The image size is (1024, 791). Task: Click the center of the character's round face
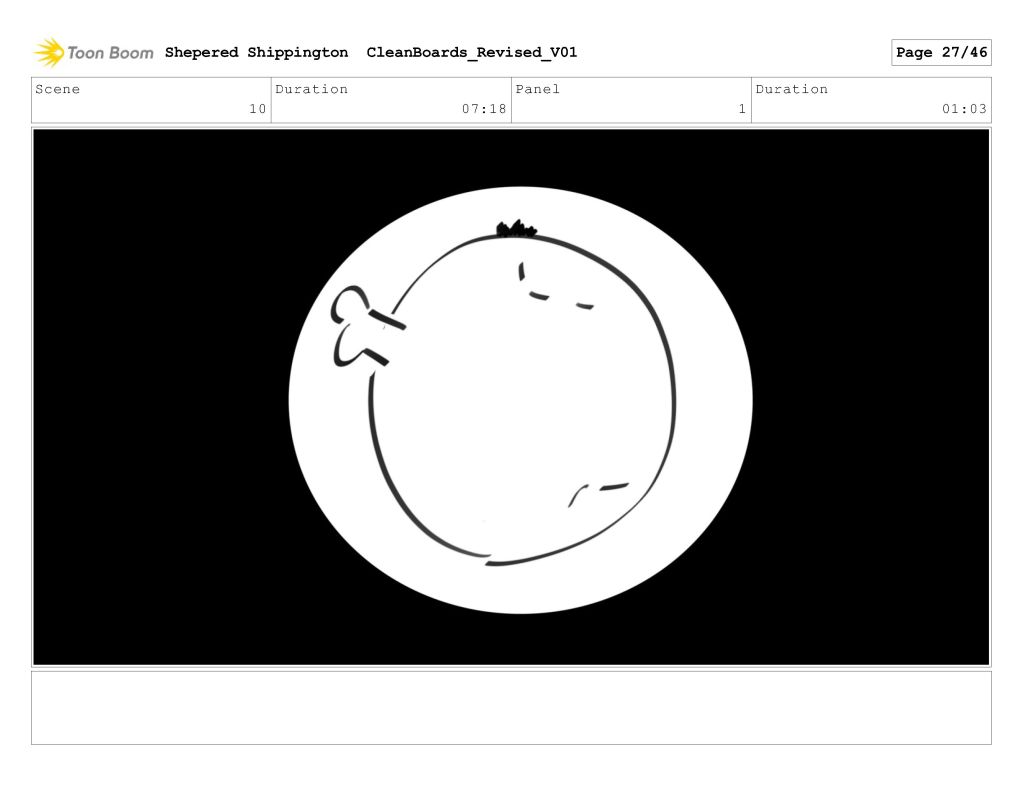520,400
